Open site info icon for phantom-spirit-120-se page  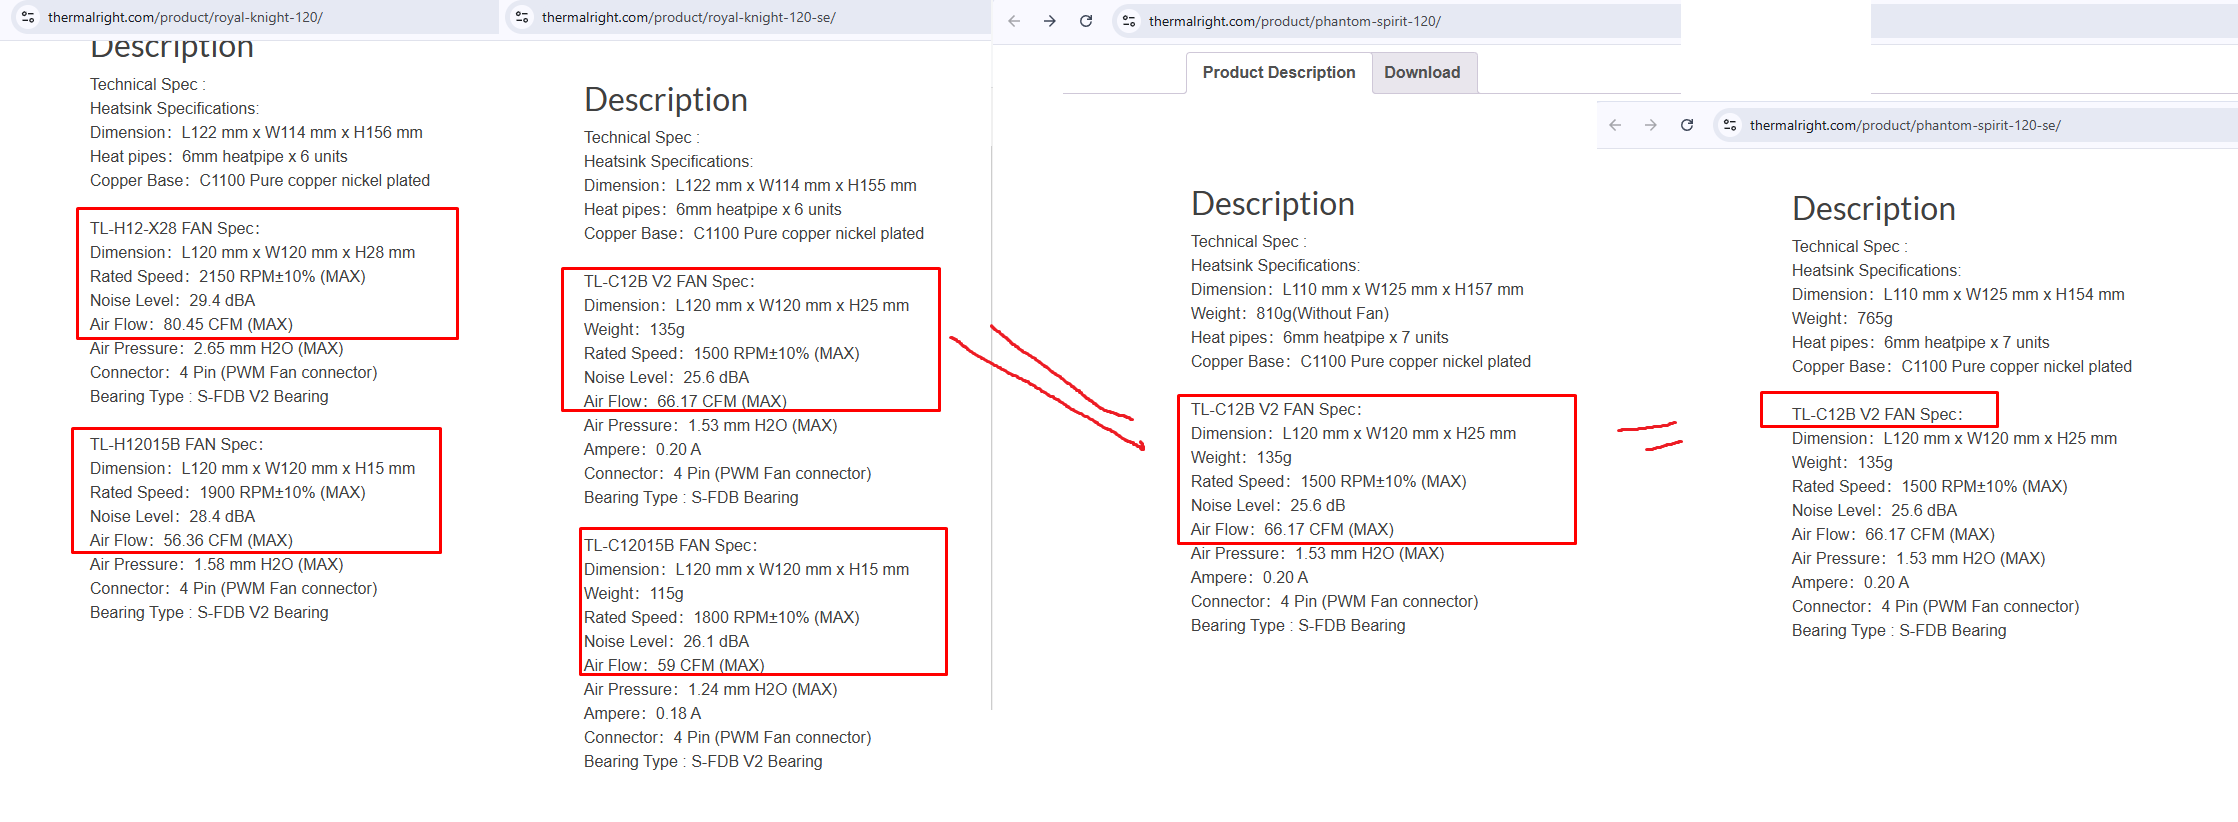[1730, 125]
